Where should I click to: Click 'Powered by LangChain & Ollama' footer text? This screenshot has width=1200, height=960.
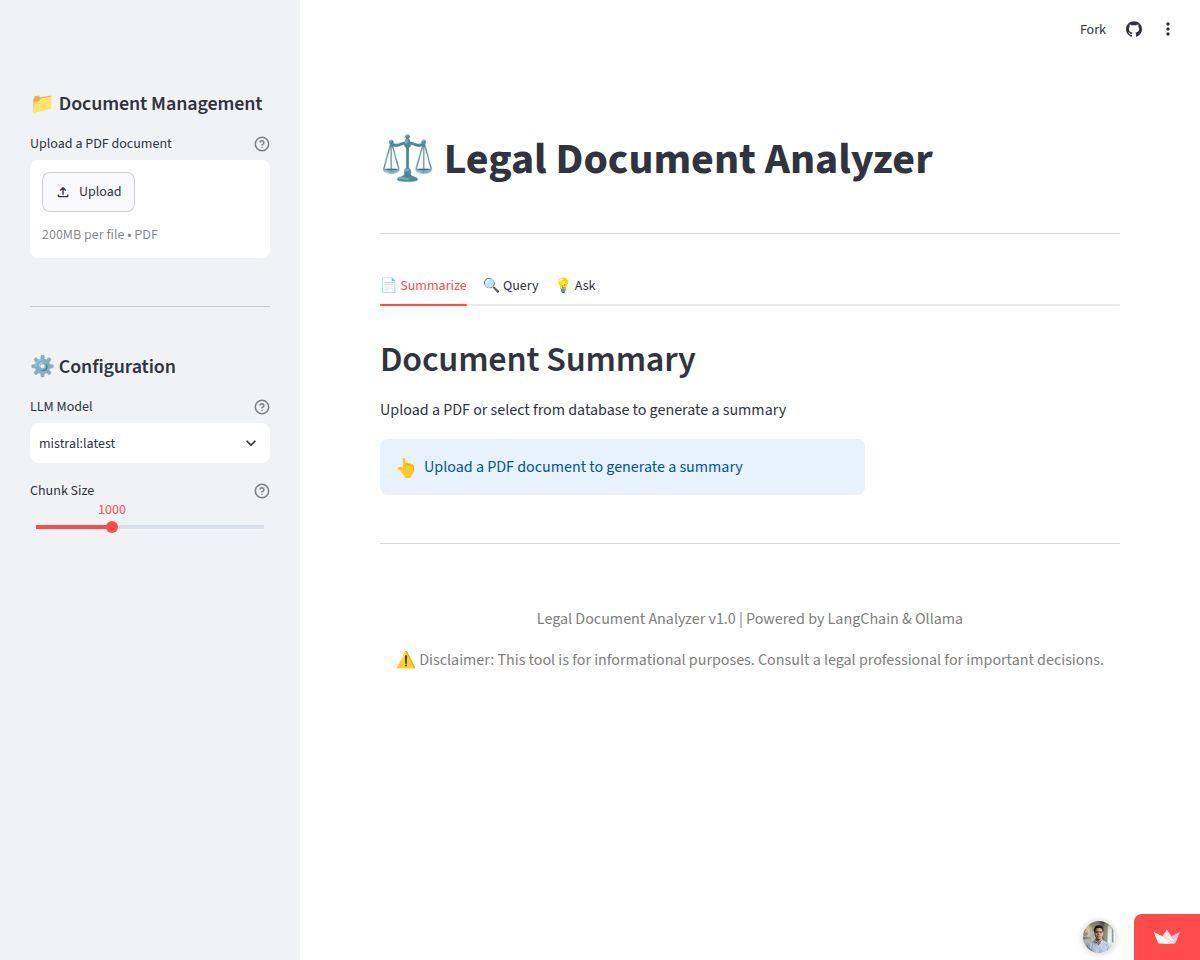(x=854, y=619)
